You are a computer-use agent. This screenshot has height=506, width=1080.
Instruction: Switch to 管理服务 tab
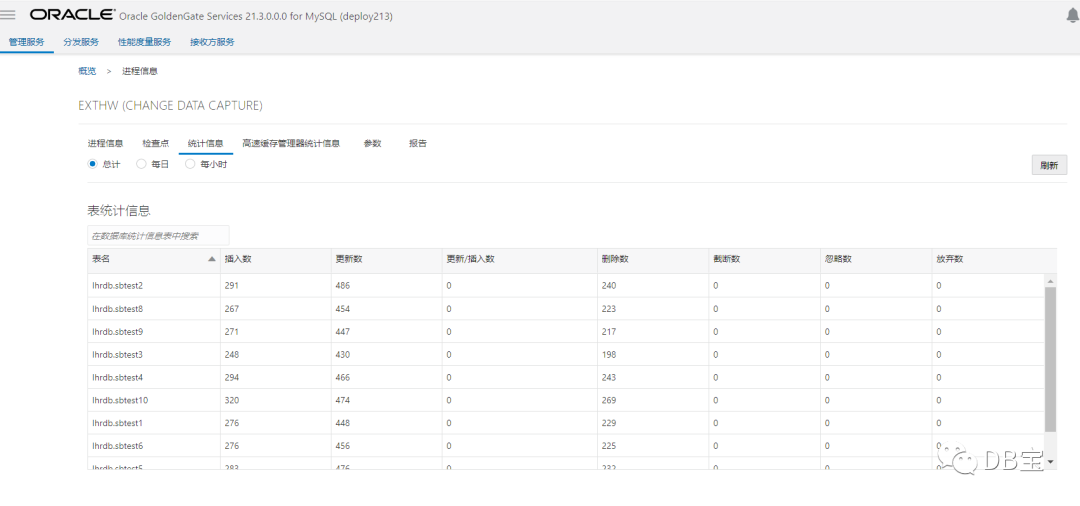pyautogui.click(x=27, y=42)
